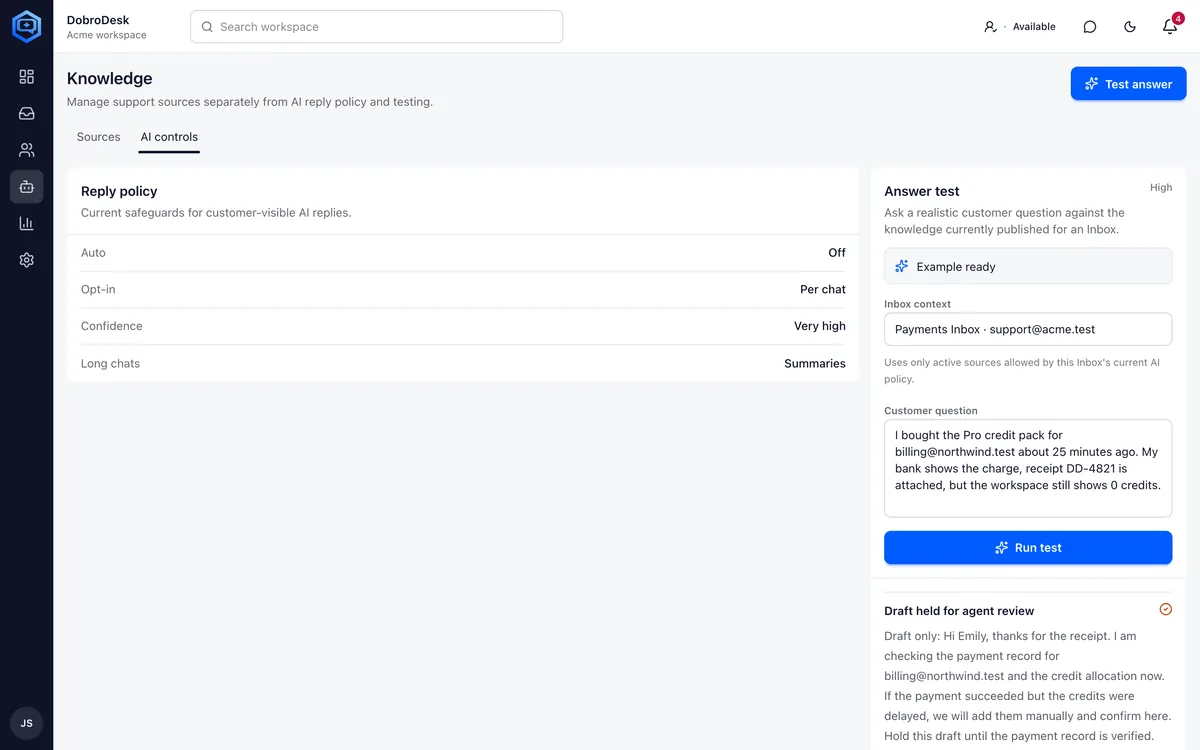1200x750 pixels.
Task: Click the Example ready button
Action: (1028, 266)
